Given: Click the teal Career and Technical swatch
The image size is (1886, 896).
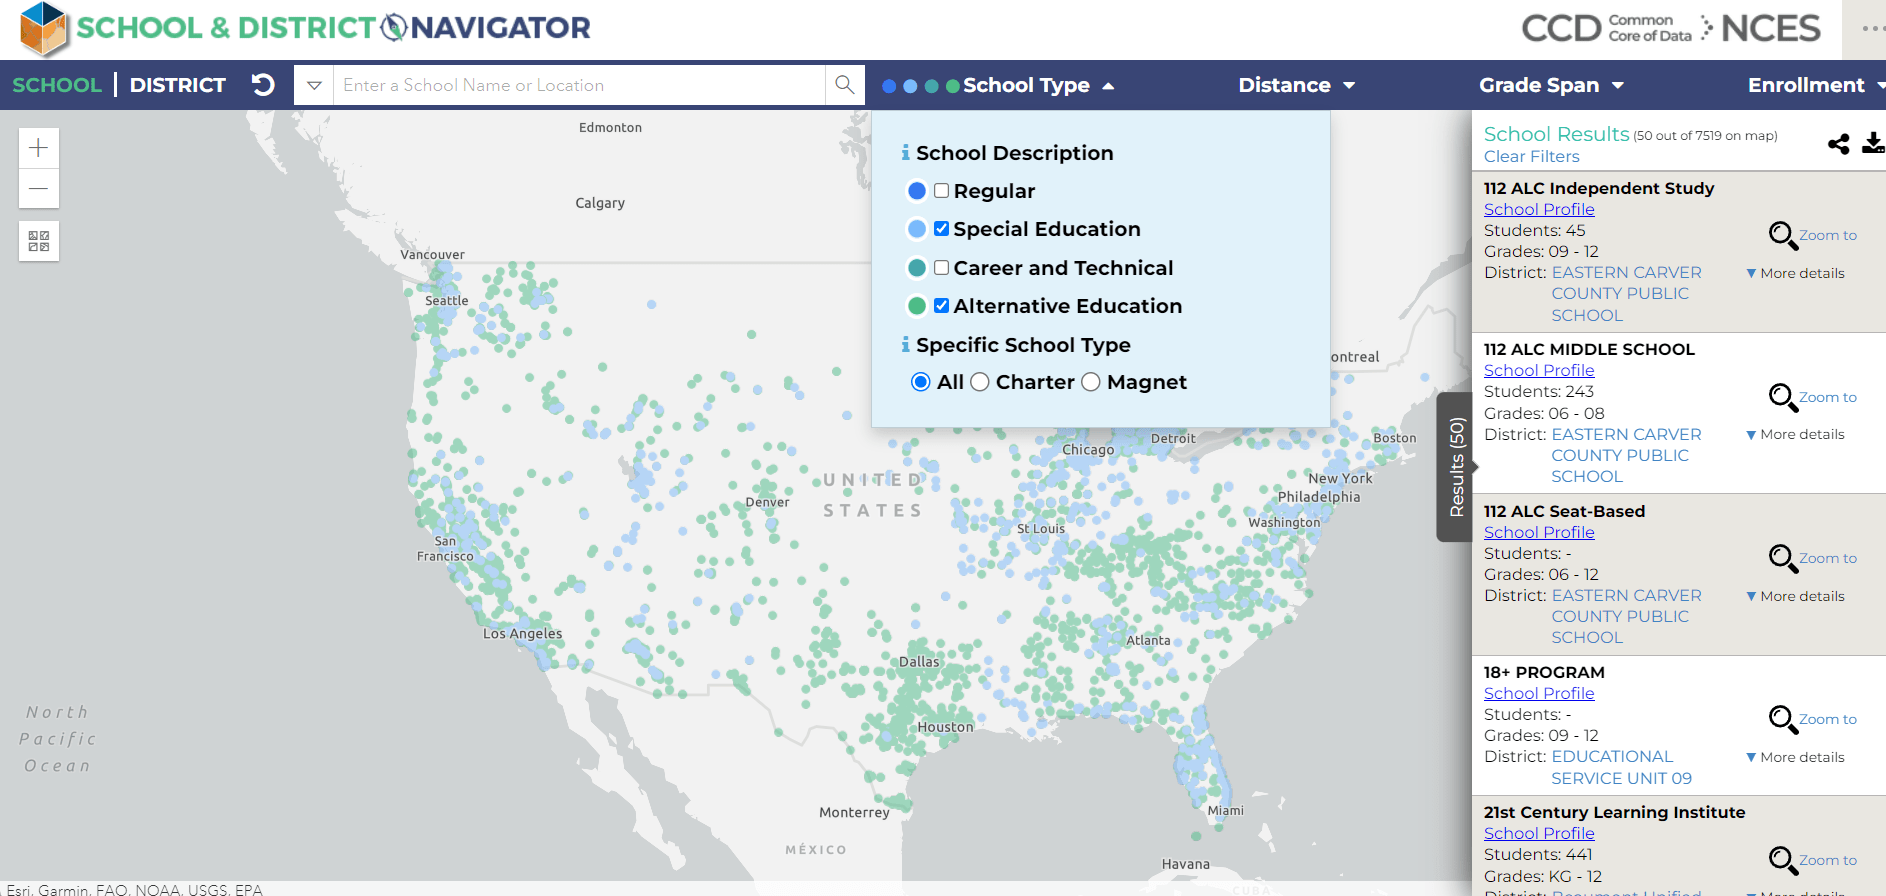Looking at the screenshot, I should point(916,267).
